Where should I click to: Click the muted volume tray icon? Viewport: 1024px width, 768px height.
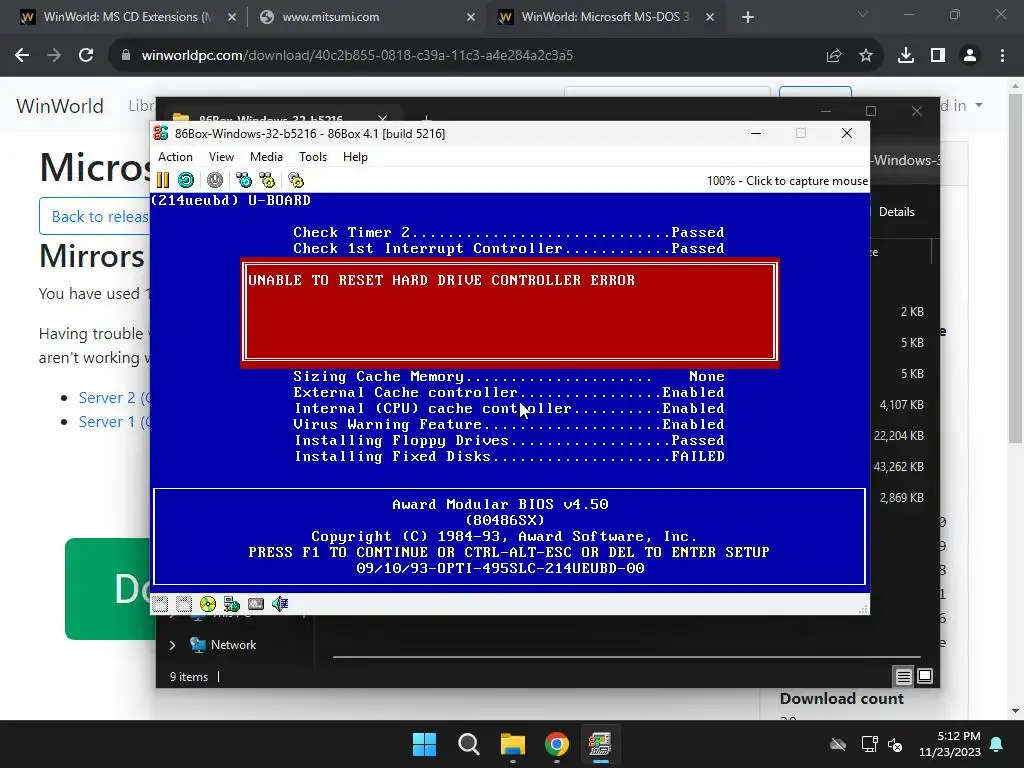(895, 744)
